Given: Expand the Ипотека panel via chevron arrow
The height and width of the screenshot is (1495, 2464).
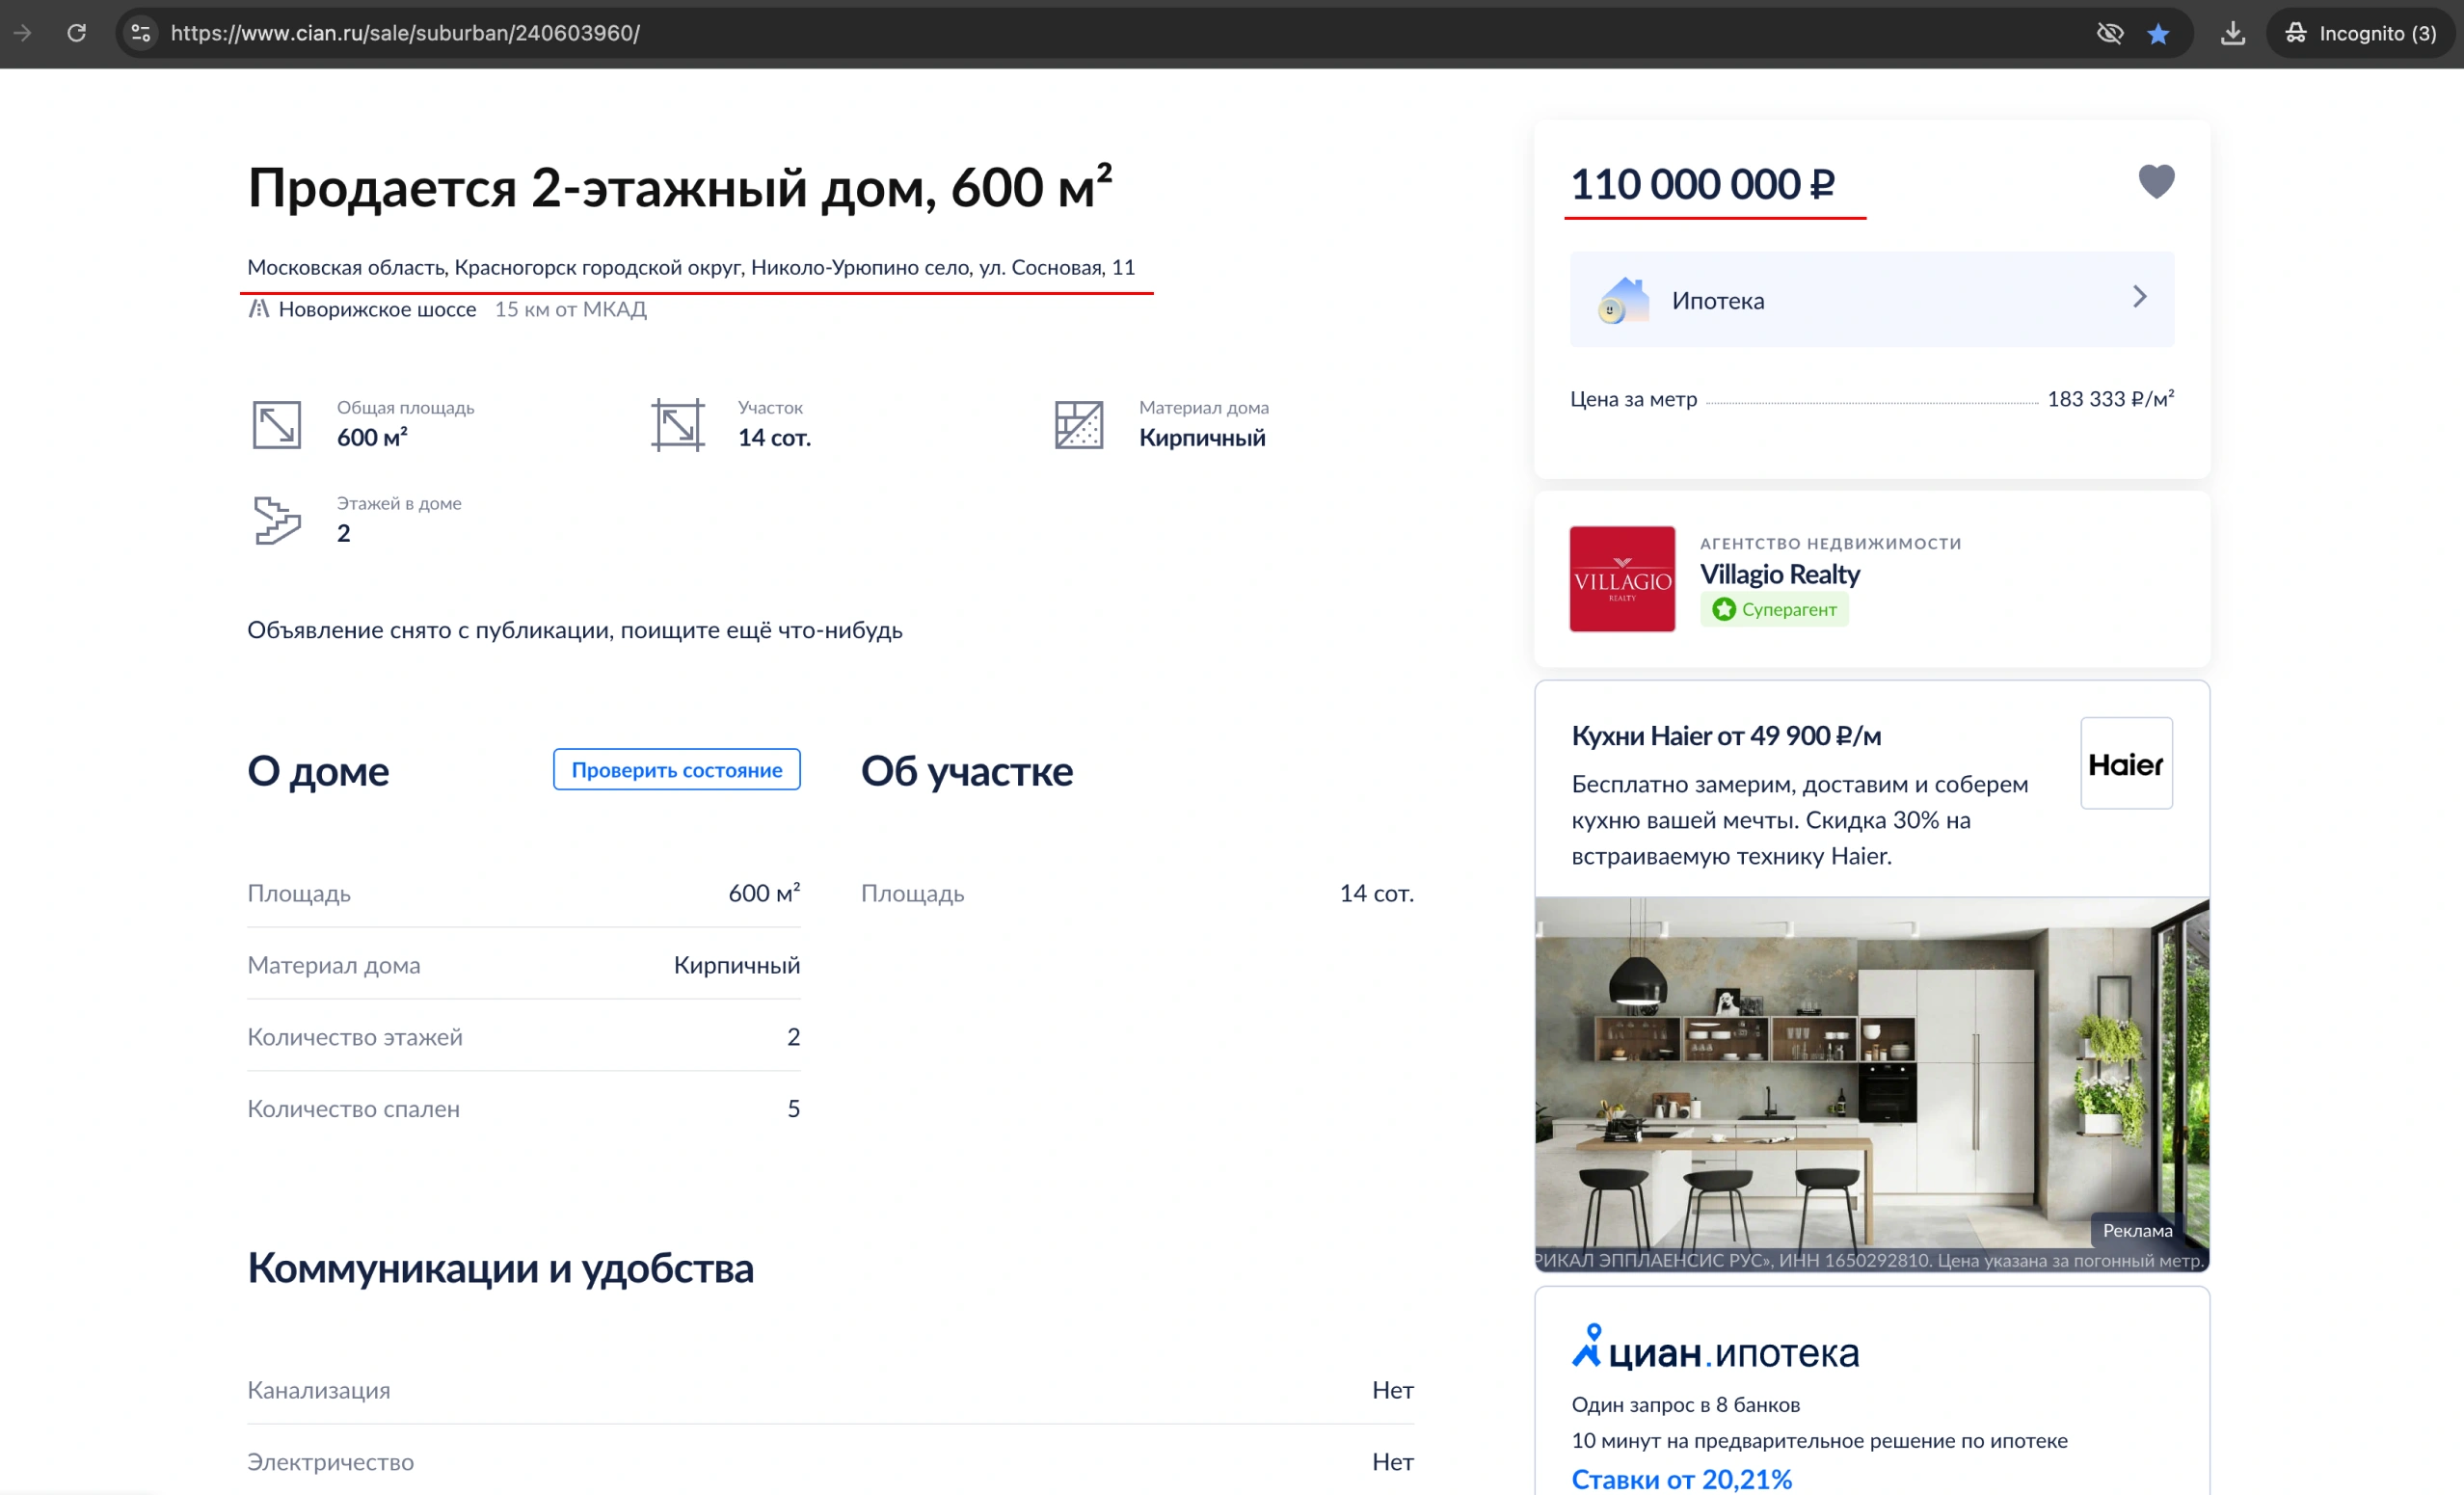Looking at the screenshot, I should pyautogui.click(x=2141, y=297).
